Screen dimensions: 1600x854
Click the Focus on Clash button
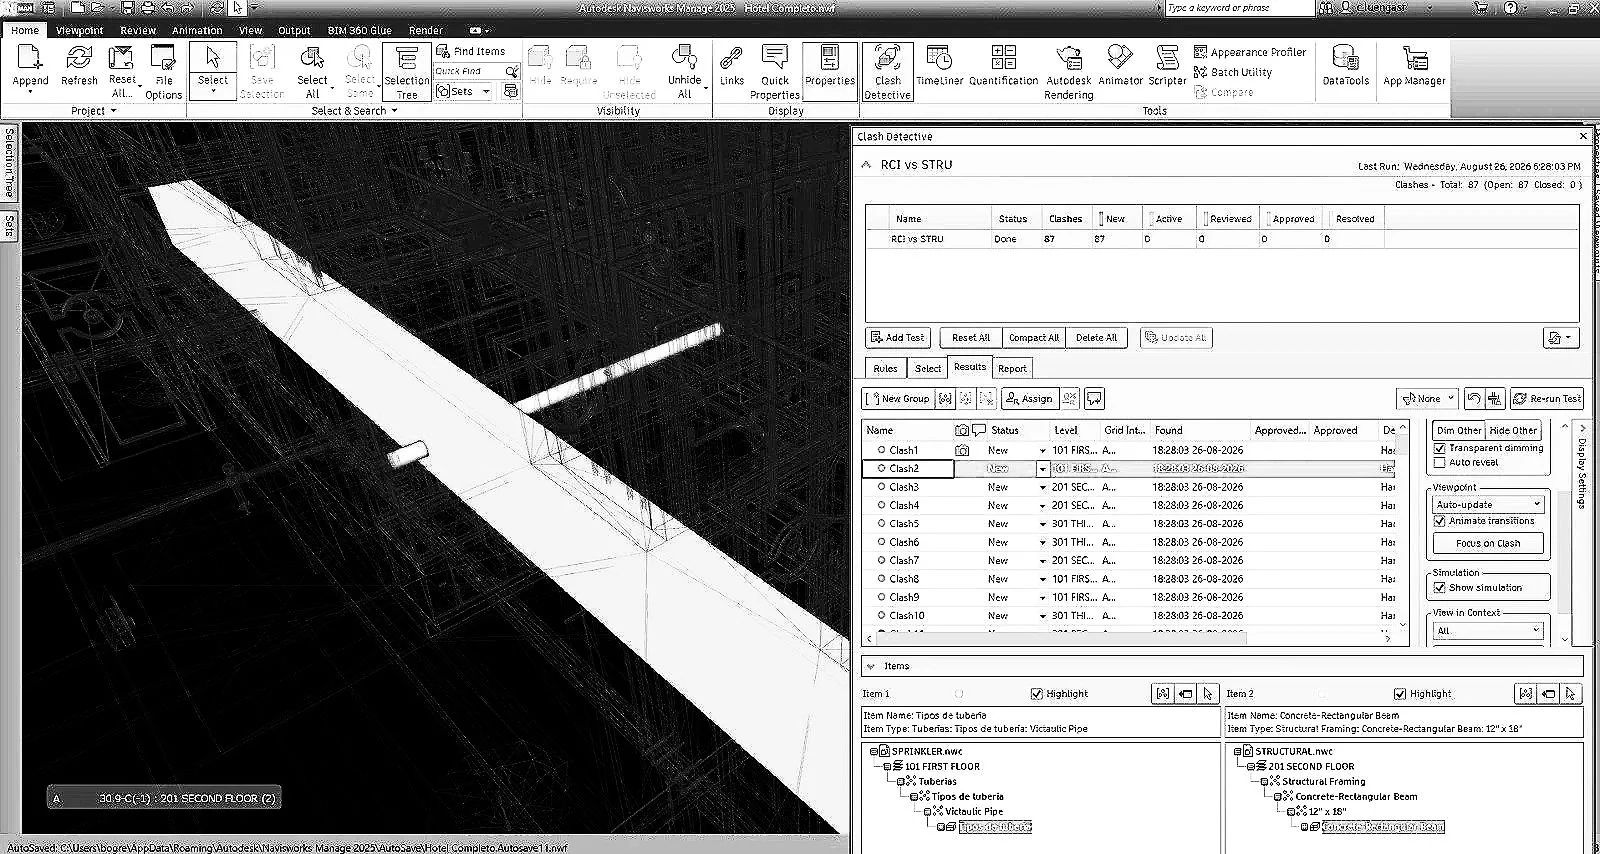click(x=1488, y=543)
